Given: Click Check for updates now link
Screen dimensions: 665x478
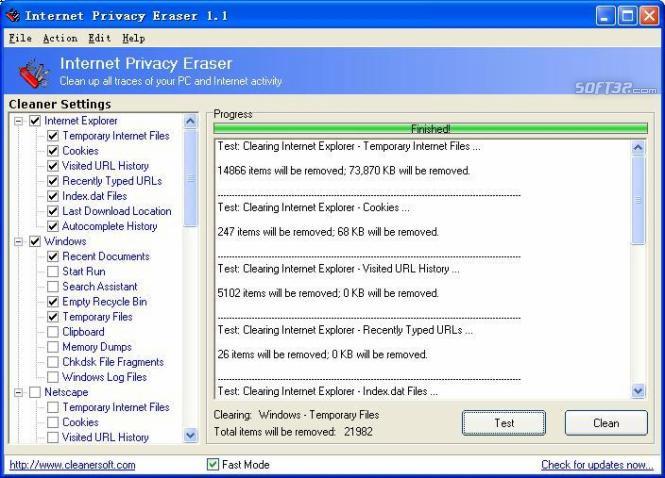Looking at the screenshot, I should pyautogui.click(x=597, y=465).
